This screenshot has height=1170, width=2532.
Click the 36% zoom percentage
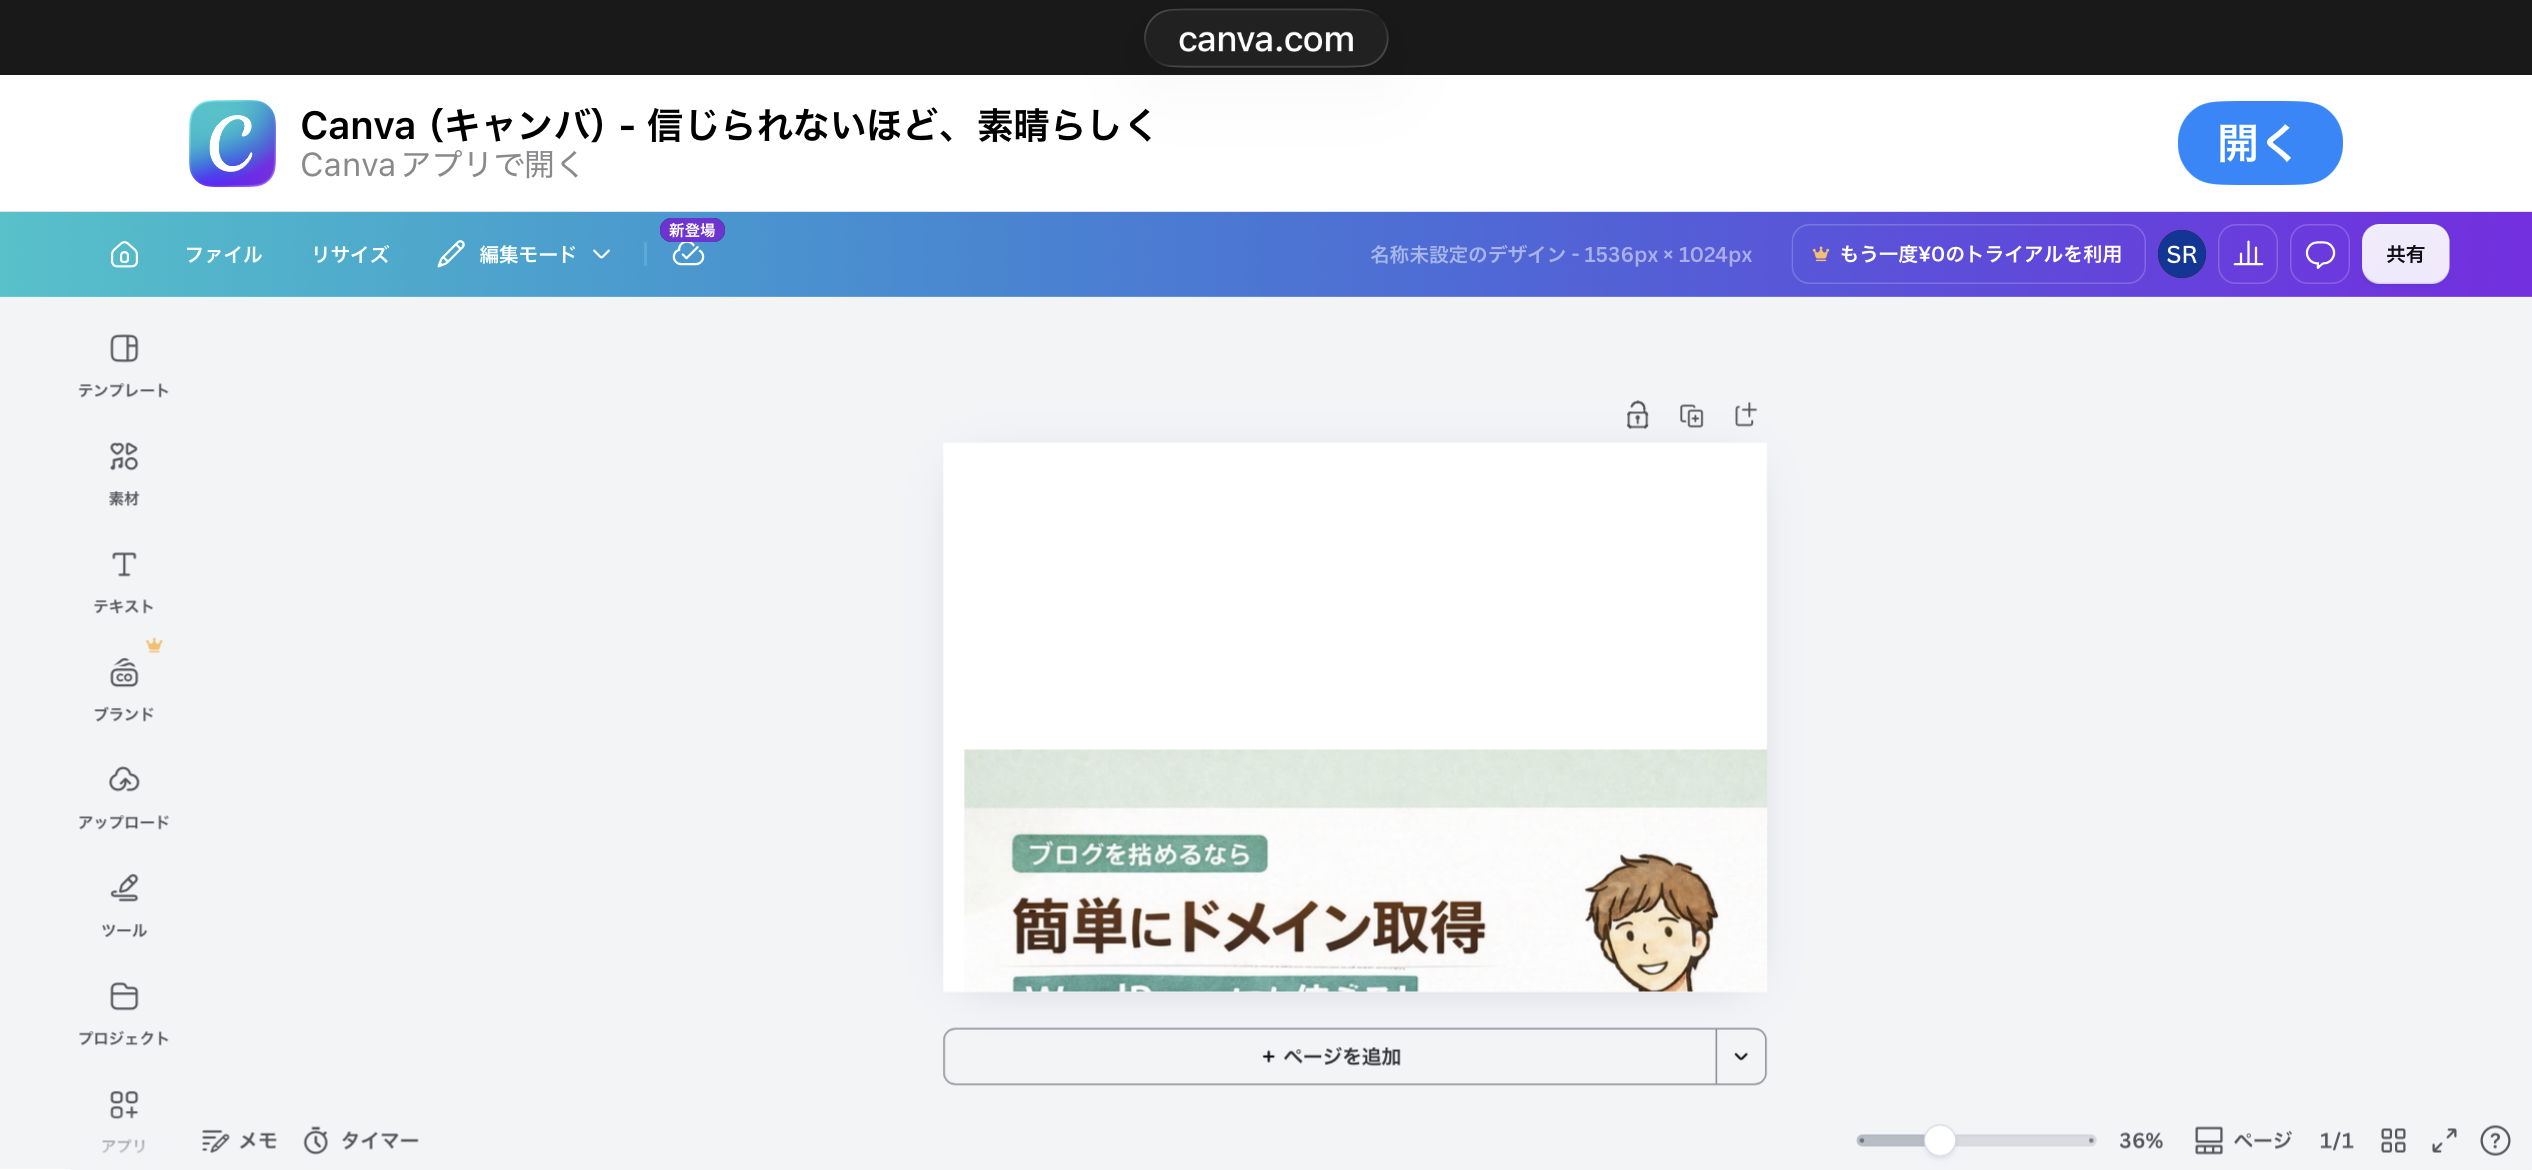(x=2141, y=1140)
